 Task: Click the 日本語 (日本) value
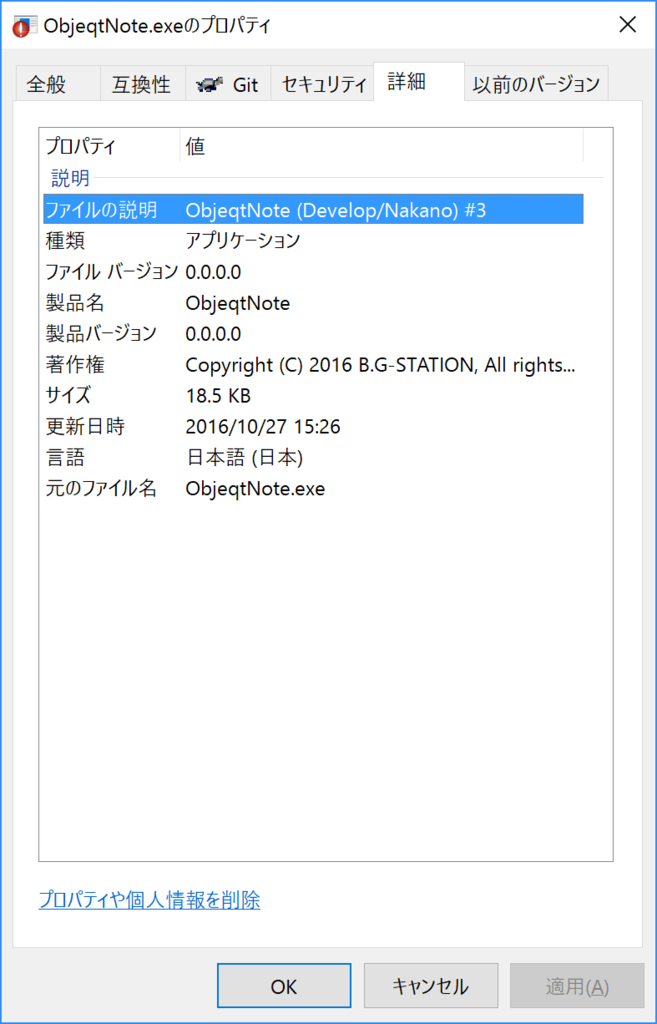pos(244,458)
